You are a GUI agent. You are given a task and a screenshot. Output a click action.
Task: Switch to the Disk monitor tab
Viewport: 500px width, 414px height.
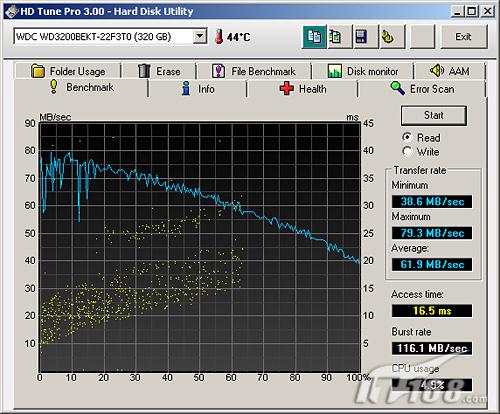363,71
